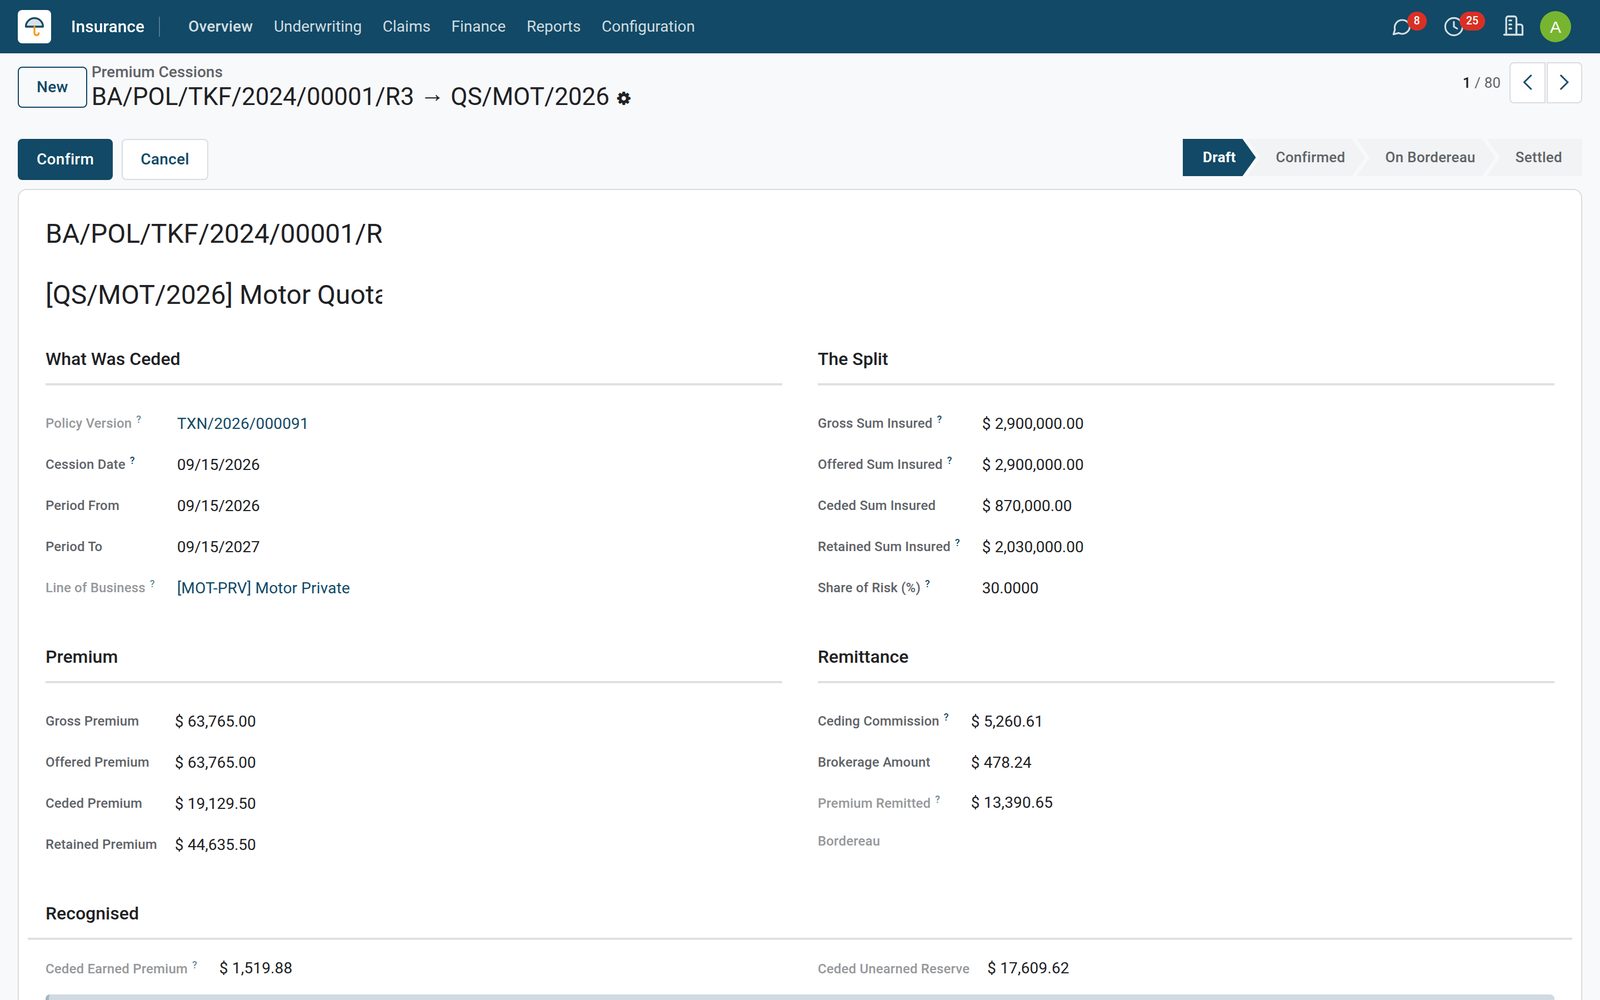Open the Finance menu
The width and height of the screenshot is (1600, 1000).
click(x=478, y=27)
